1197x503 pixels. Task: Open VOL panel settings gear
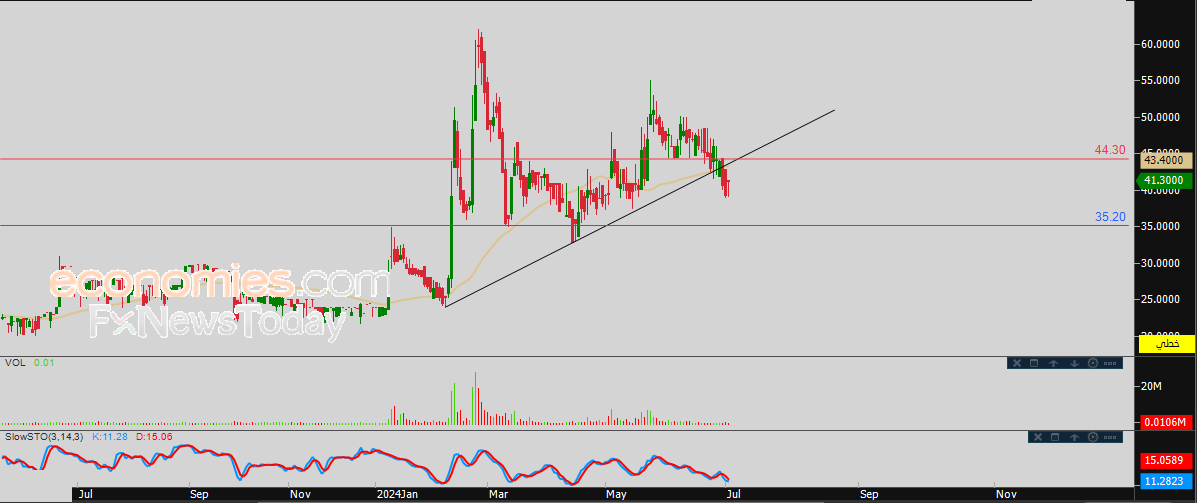tap(1092, 363)
